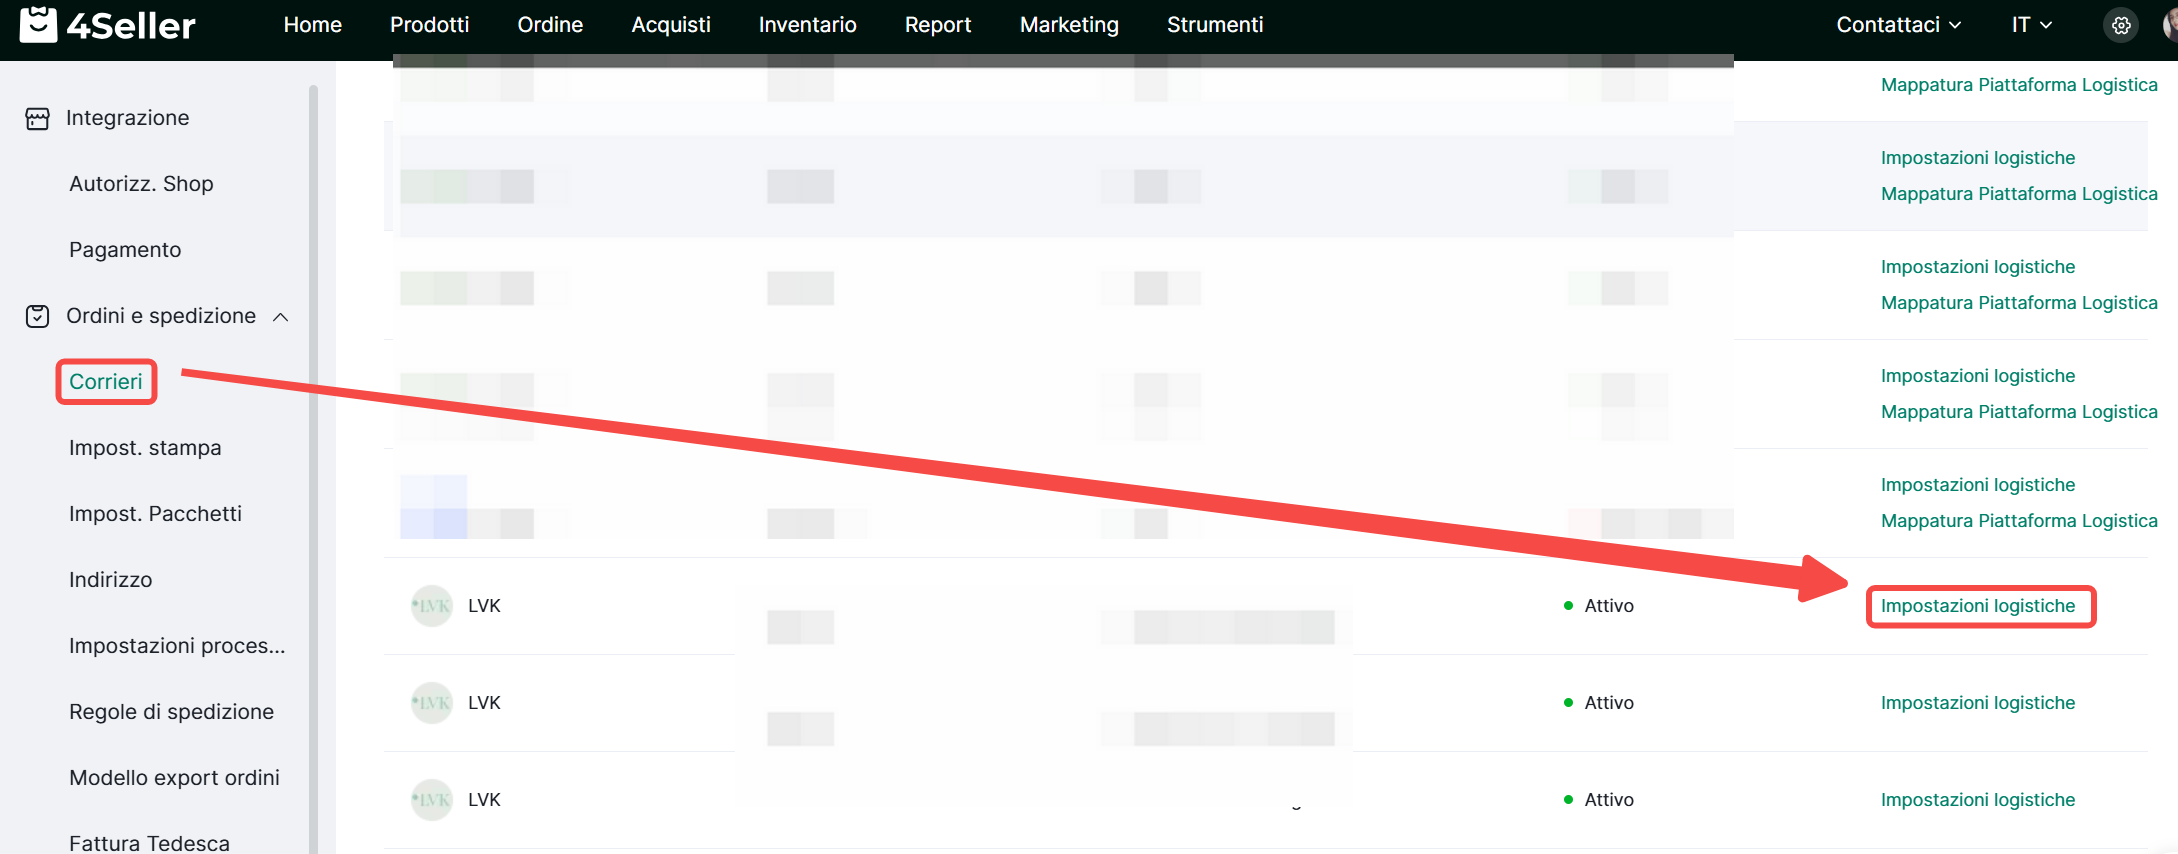
Task: Click the Integrazione store icon
Action: tap(37, 119)
